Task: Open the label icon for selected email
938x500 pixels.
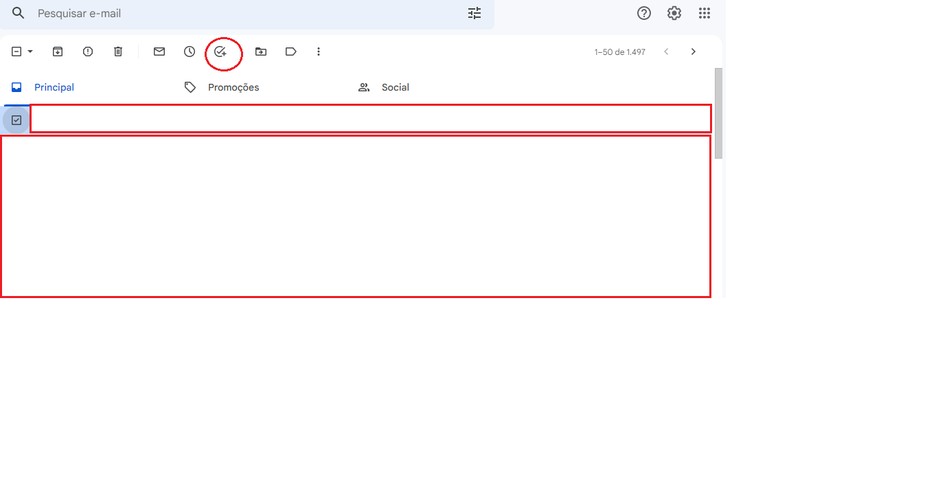Action: pyautogui.click(x=291, y=52)
